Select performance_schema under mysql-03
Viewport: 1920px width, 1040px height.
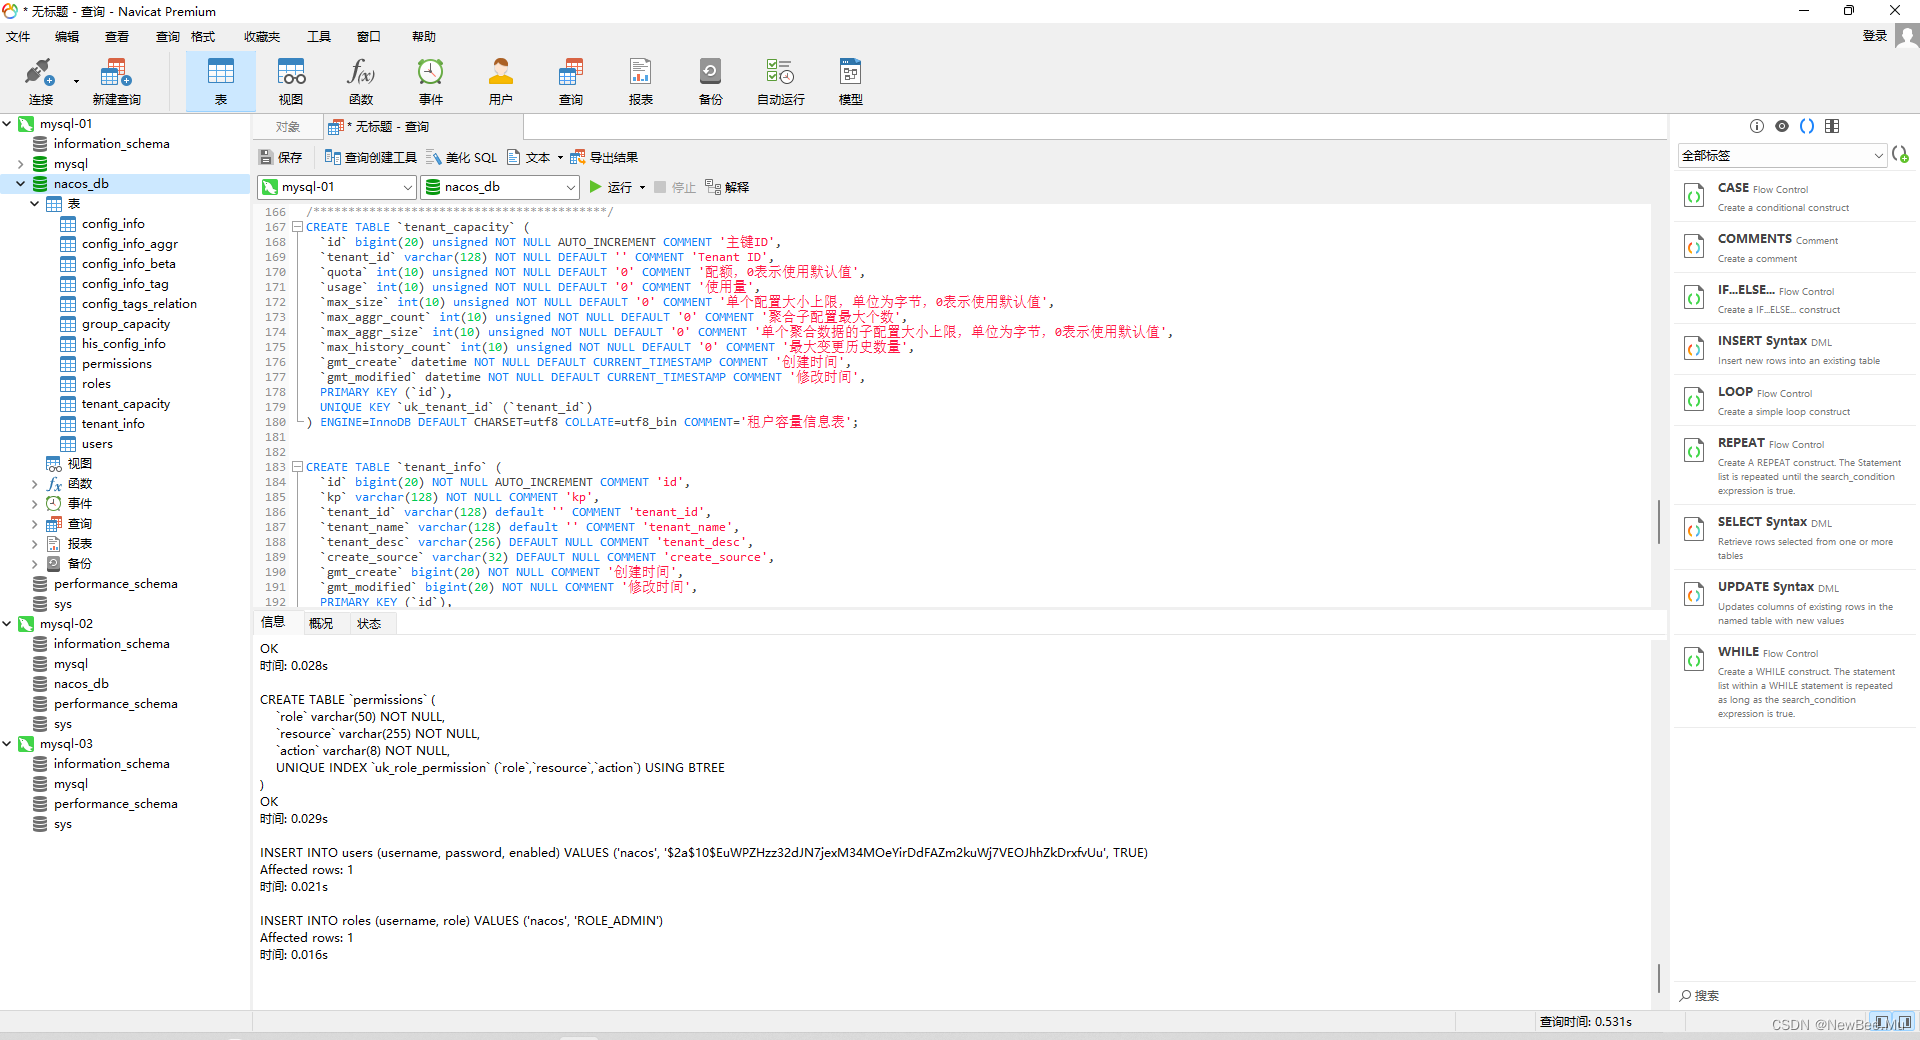116,804
